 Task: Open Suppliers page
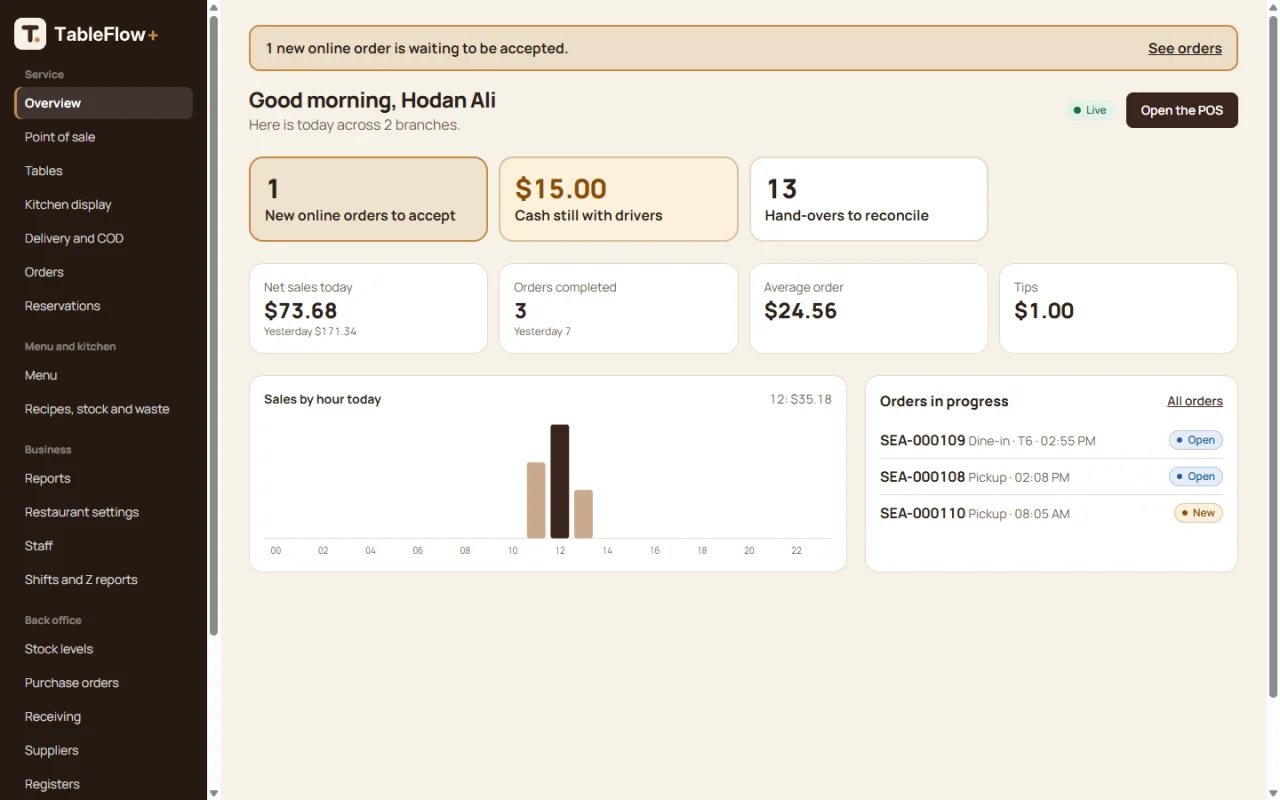click(x=103, y=750)
